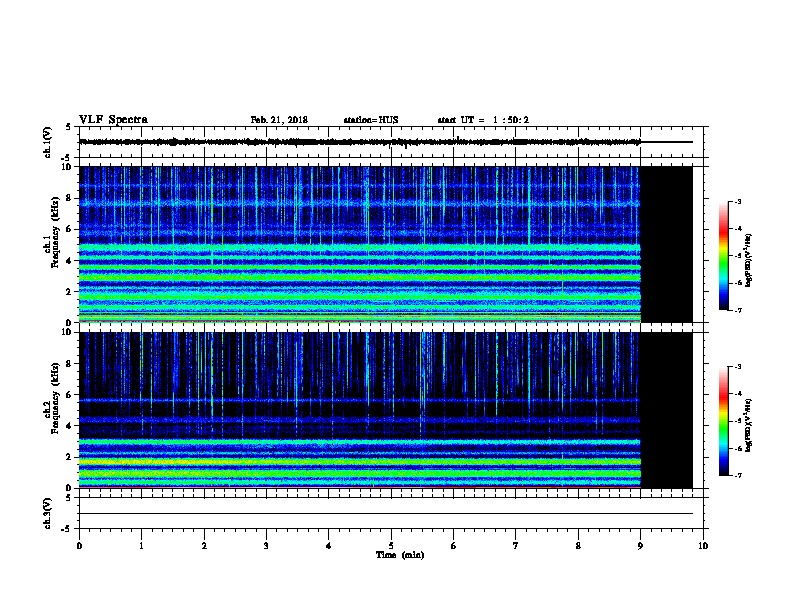Click the 9 minute tick on time axis

click(x=640, y=545)
